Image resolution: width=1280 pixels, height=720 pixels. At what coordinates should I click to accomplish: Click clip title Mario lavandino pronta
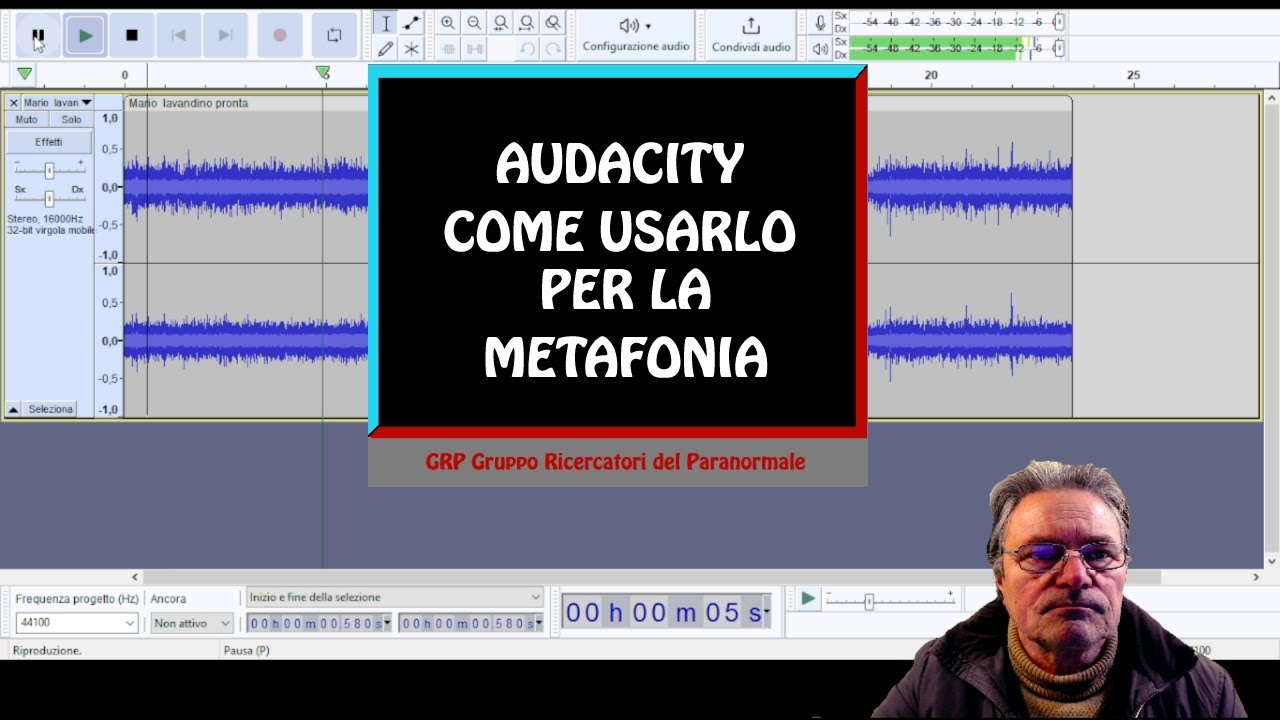click(x=188, y=103)
